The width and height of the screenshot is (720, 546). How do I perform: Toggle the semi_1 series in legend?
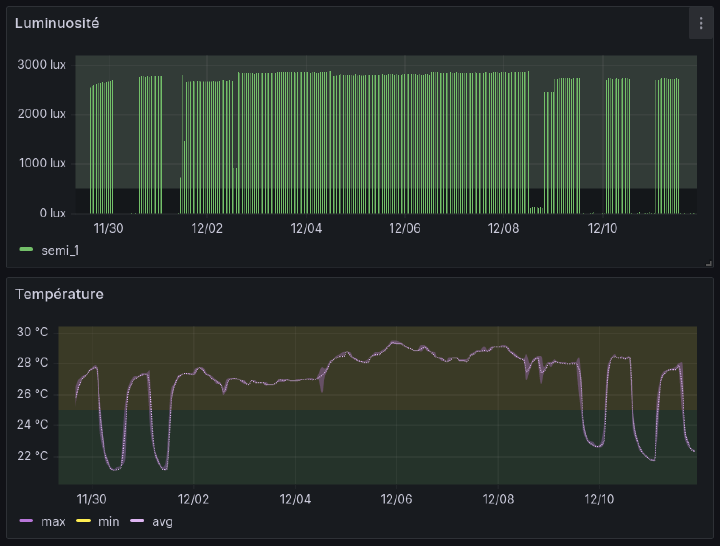coord(60,250)
